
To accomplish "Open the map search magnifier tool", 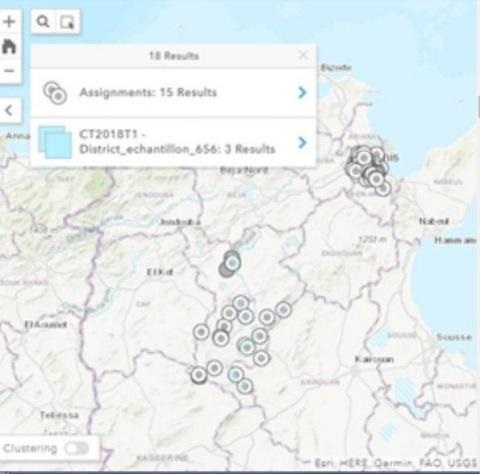I will pos(43,22).
